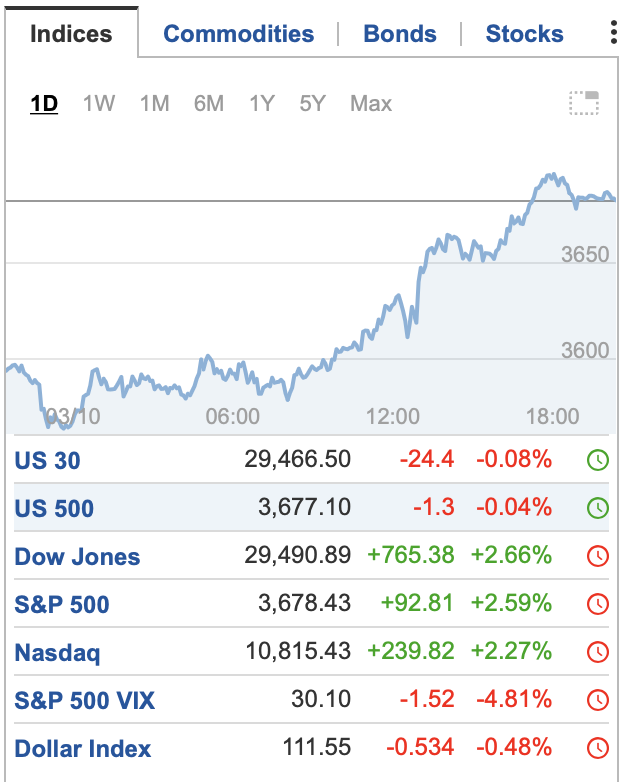Open the Stocks tab

click(x=524, y=34)
